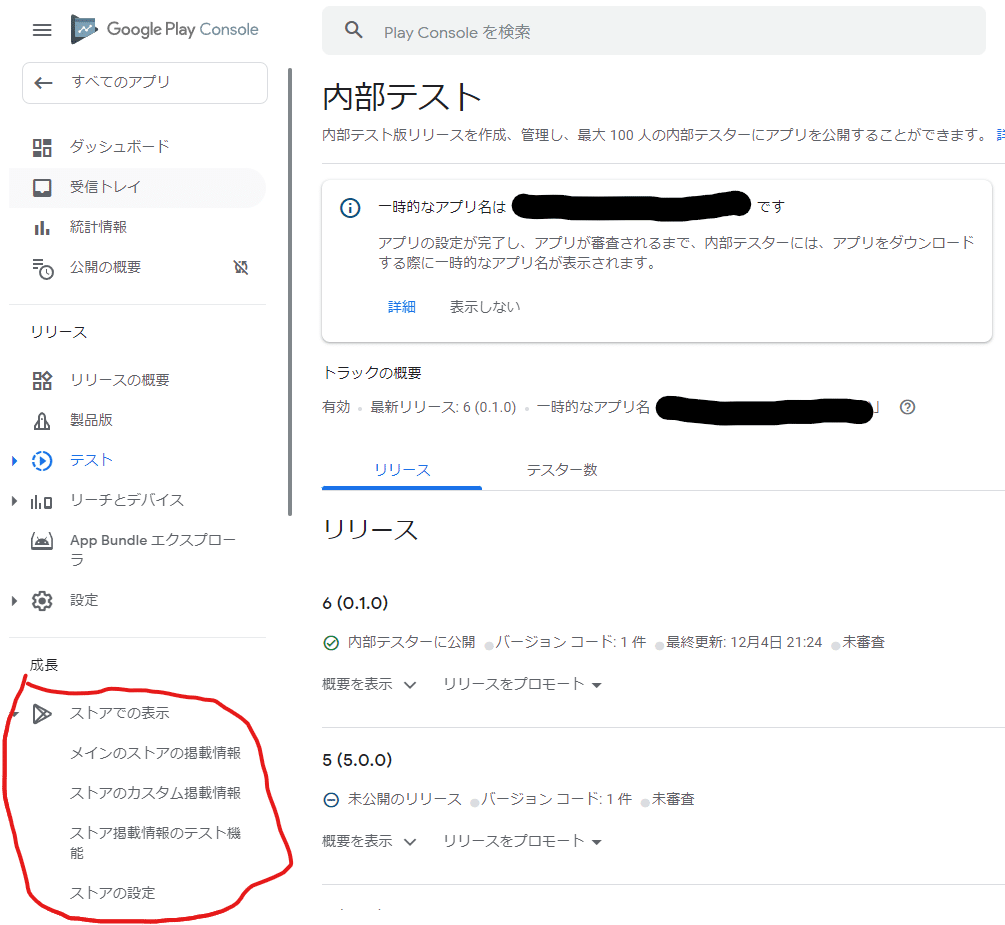
Task: Click the 設定 gear icon
Action: coord(42,601)
